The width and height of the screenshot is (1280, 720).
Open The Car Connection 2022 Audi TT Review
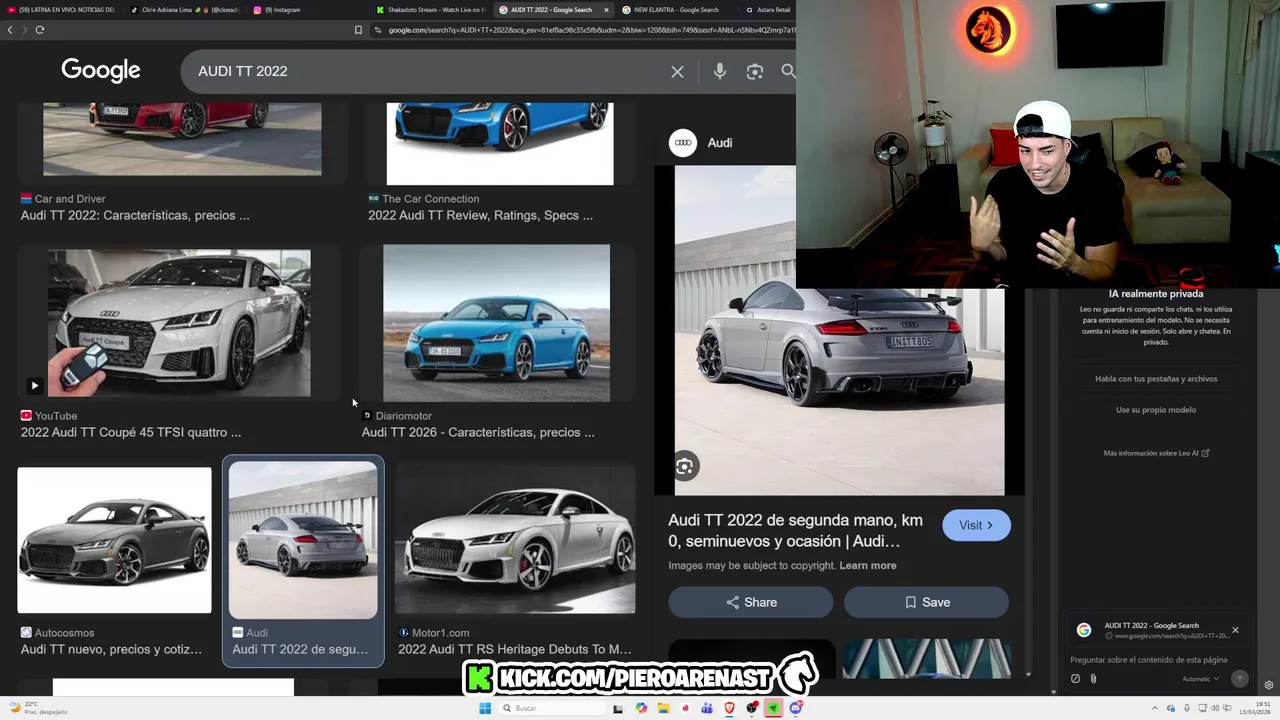click(480, 215)
